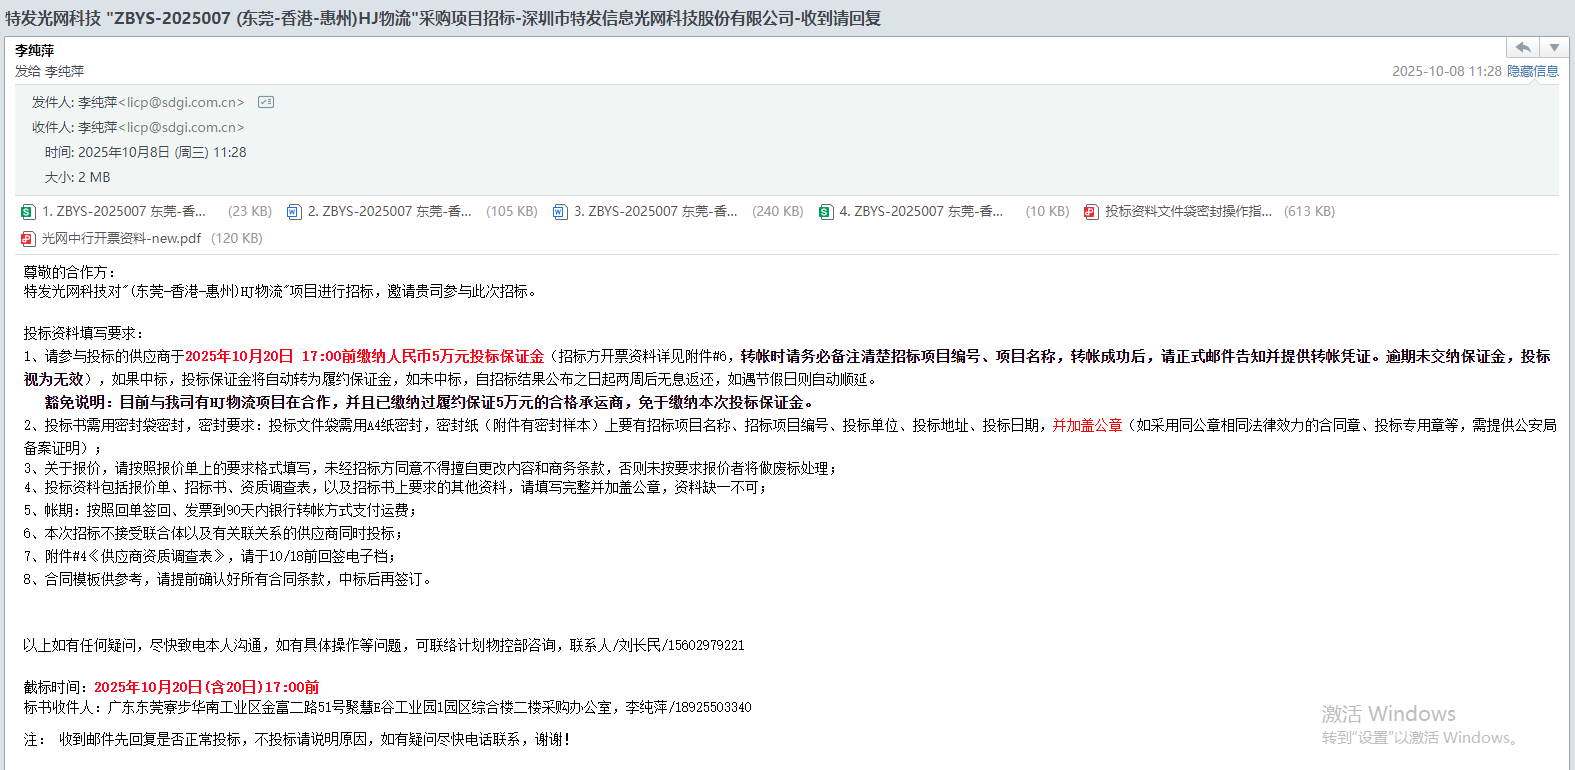Click the recipient name after 发给
Screen dimensions: 1575x770
coord(65,71)
